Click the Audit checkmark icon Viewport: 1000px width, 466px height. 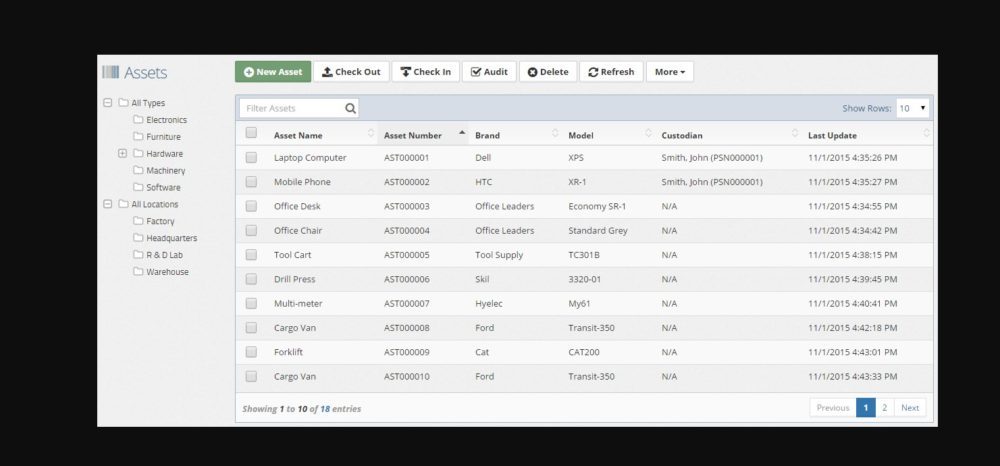476,72
